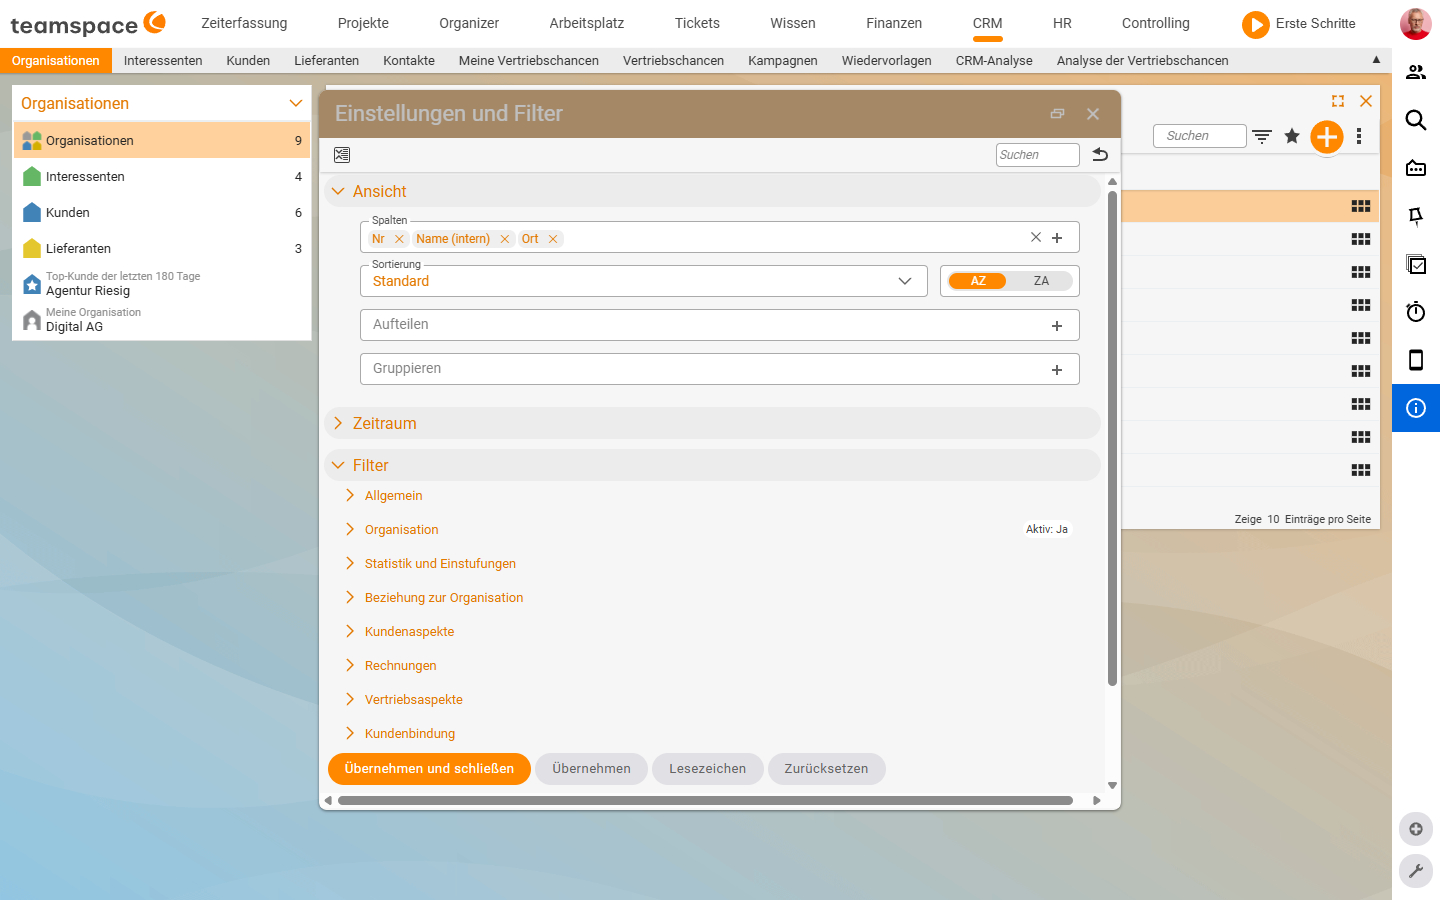1440x900 pixels.
Task: Click the teamspace logo
Action: pyautogui.click(x=88, y=23)
